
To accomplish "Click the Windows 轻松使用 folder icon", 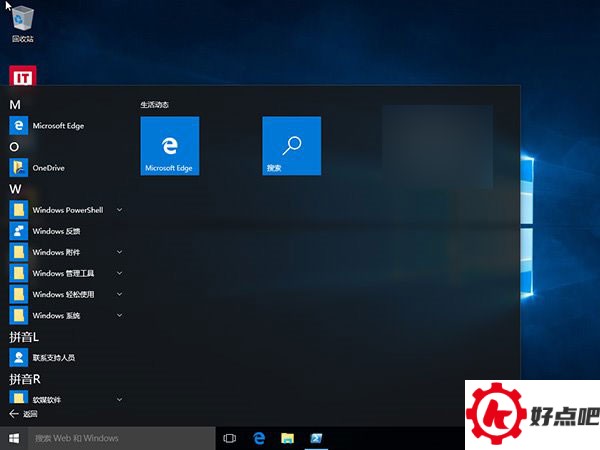I will (x=19, y=294).
